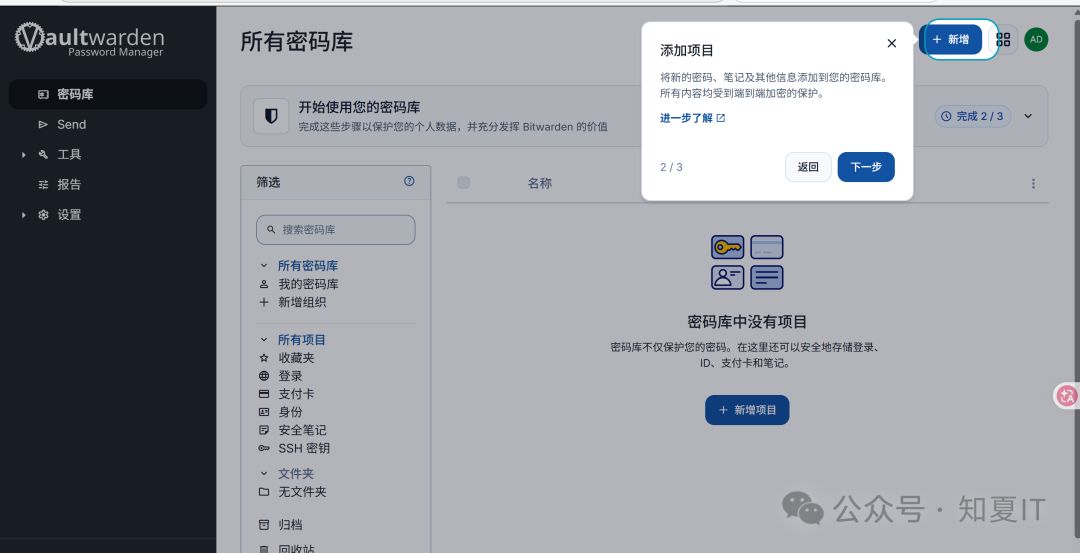Click the ID icon beside 身份

pyautogui.click(x=264, y=412)
